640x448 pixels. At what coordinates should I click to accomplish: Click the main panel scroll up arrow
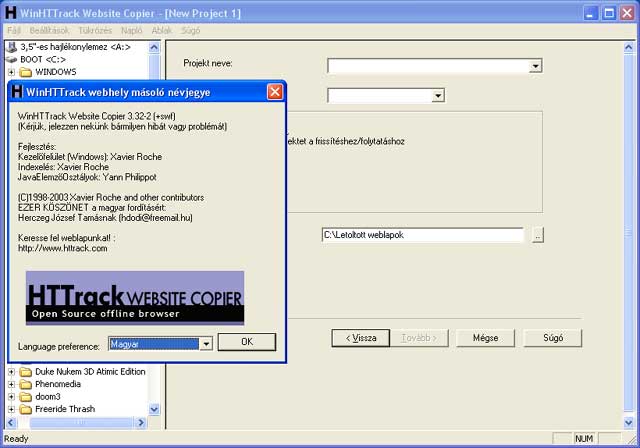click(x=629, y=47)
